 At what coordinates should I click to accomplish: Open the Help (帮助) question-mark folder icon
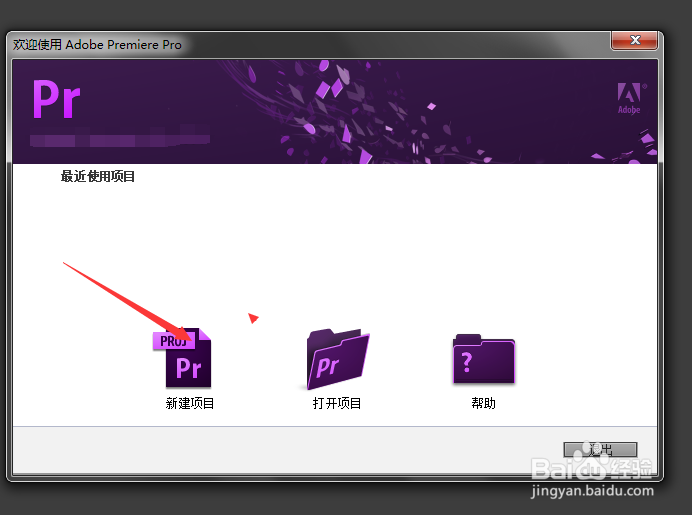[x=484, y=359]
